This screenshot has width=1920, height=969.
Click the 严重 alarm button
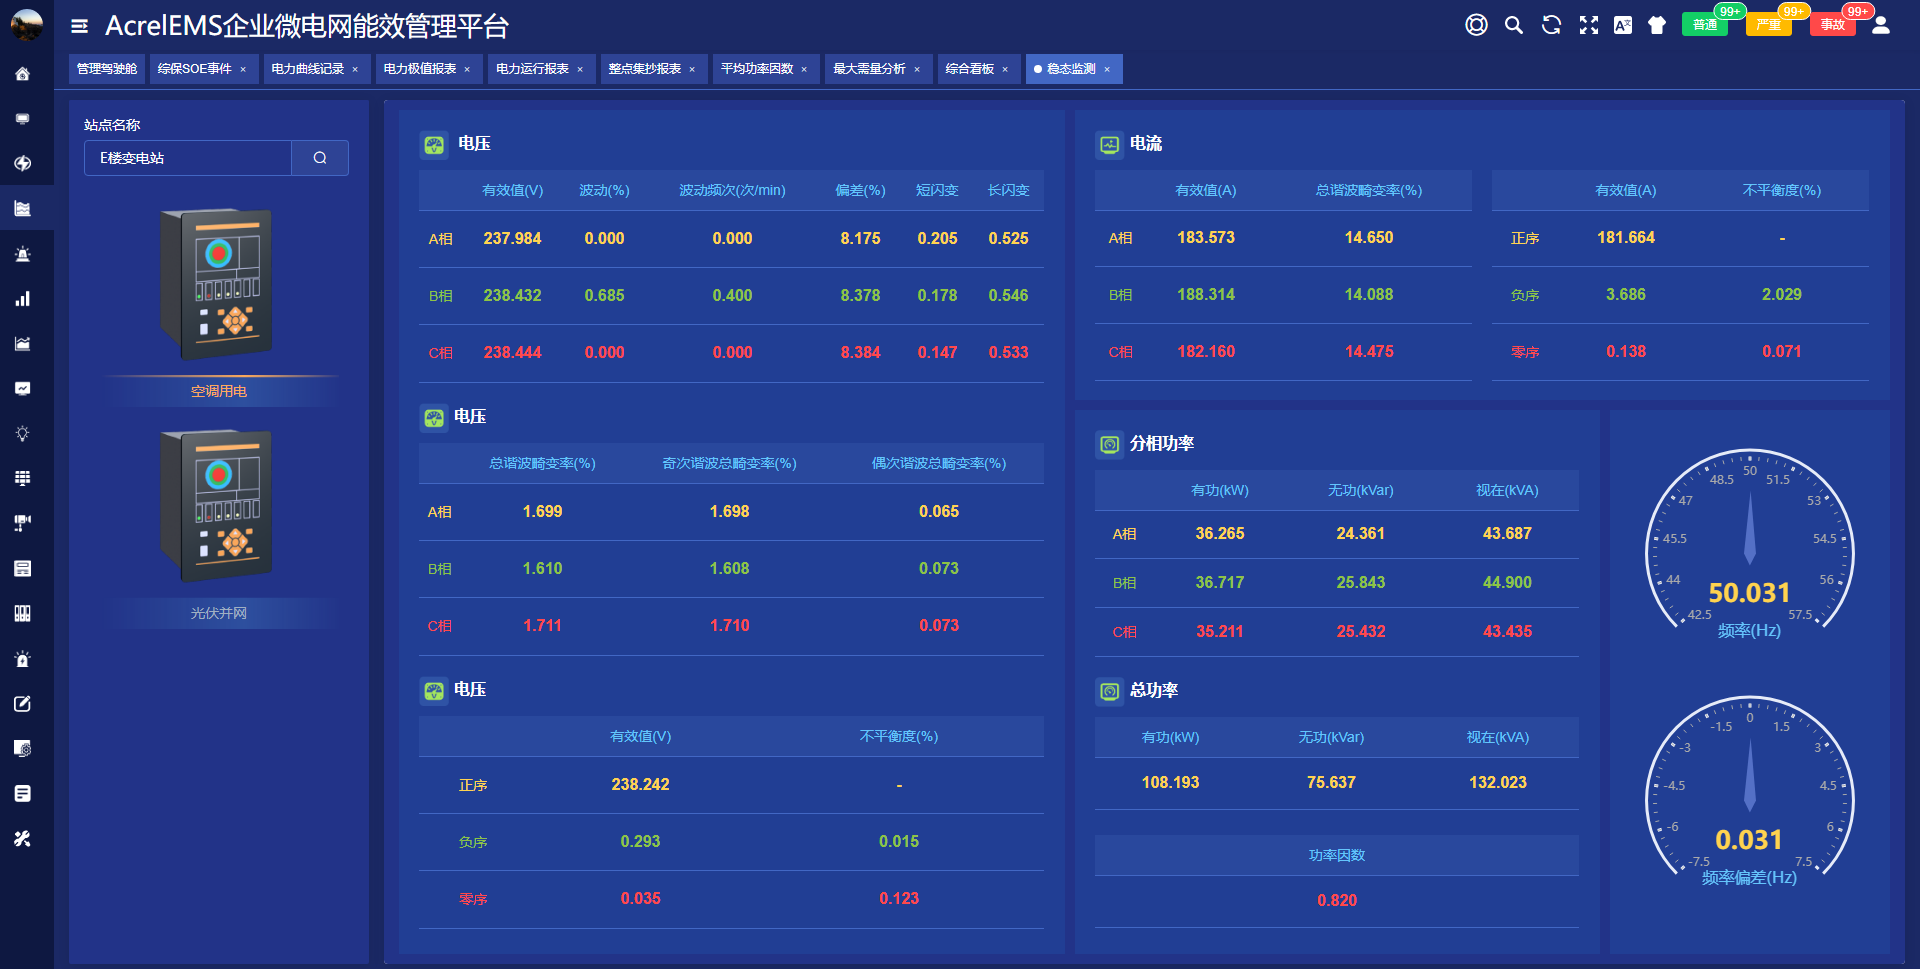[x=1768, y=25]
